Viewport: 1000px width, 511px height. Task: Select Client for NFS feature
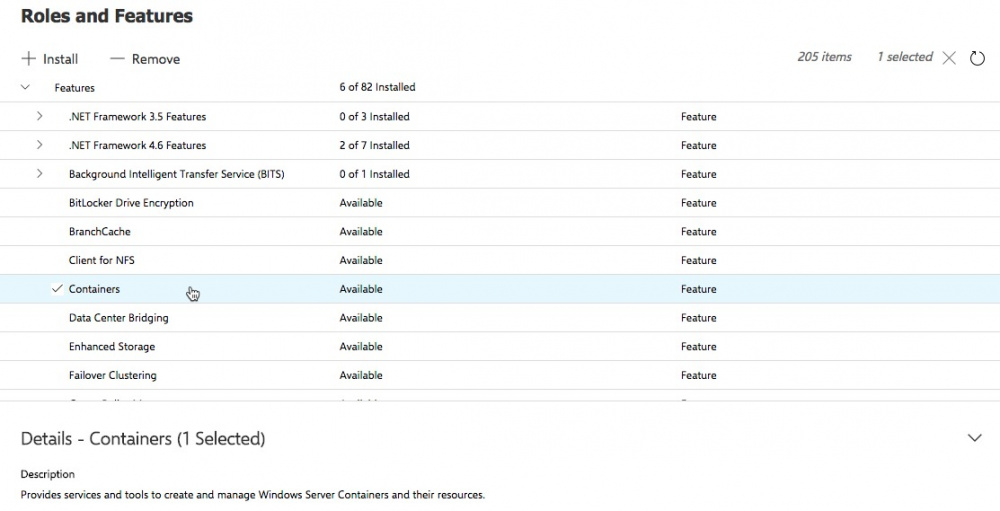102,261
